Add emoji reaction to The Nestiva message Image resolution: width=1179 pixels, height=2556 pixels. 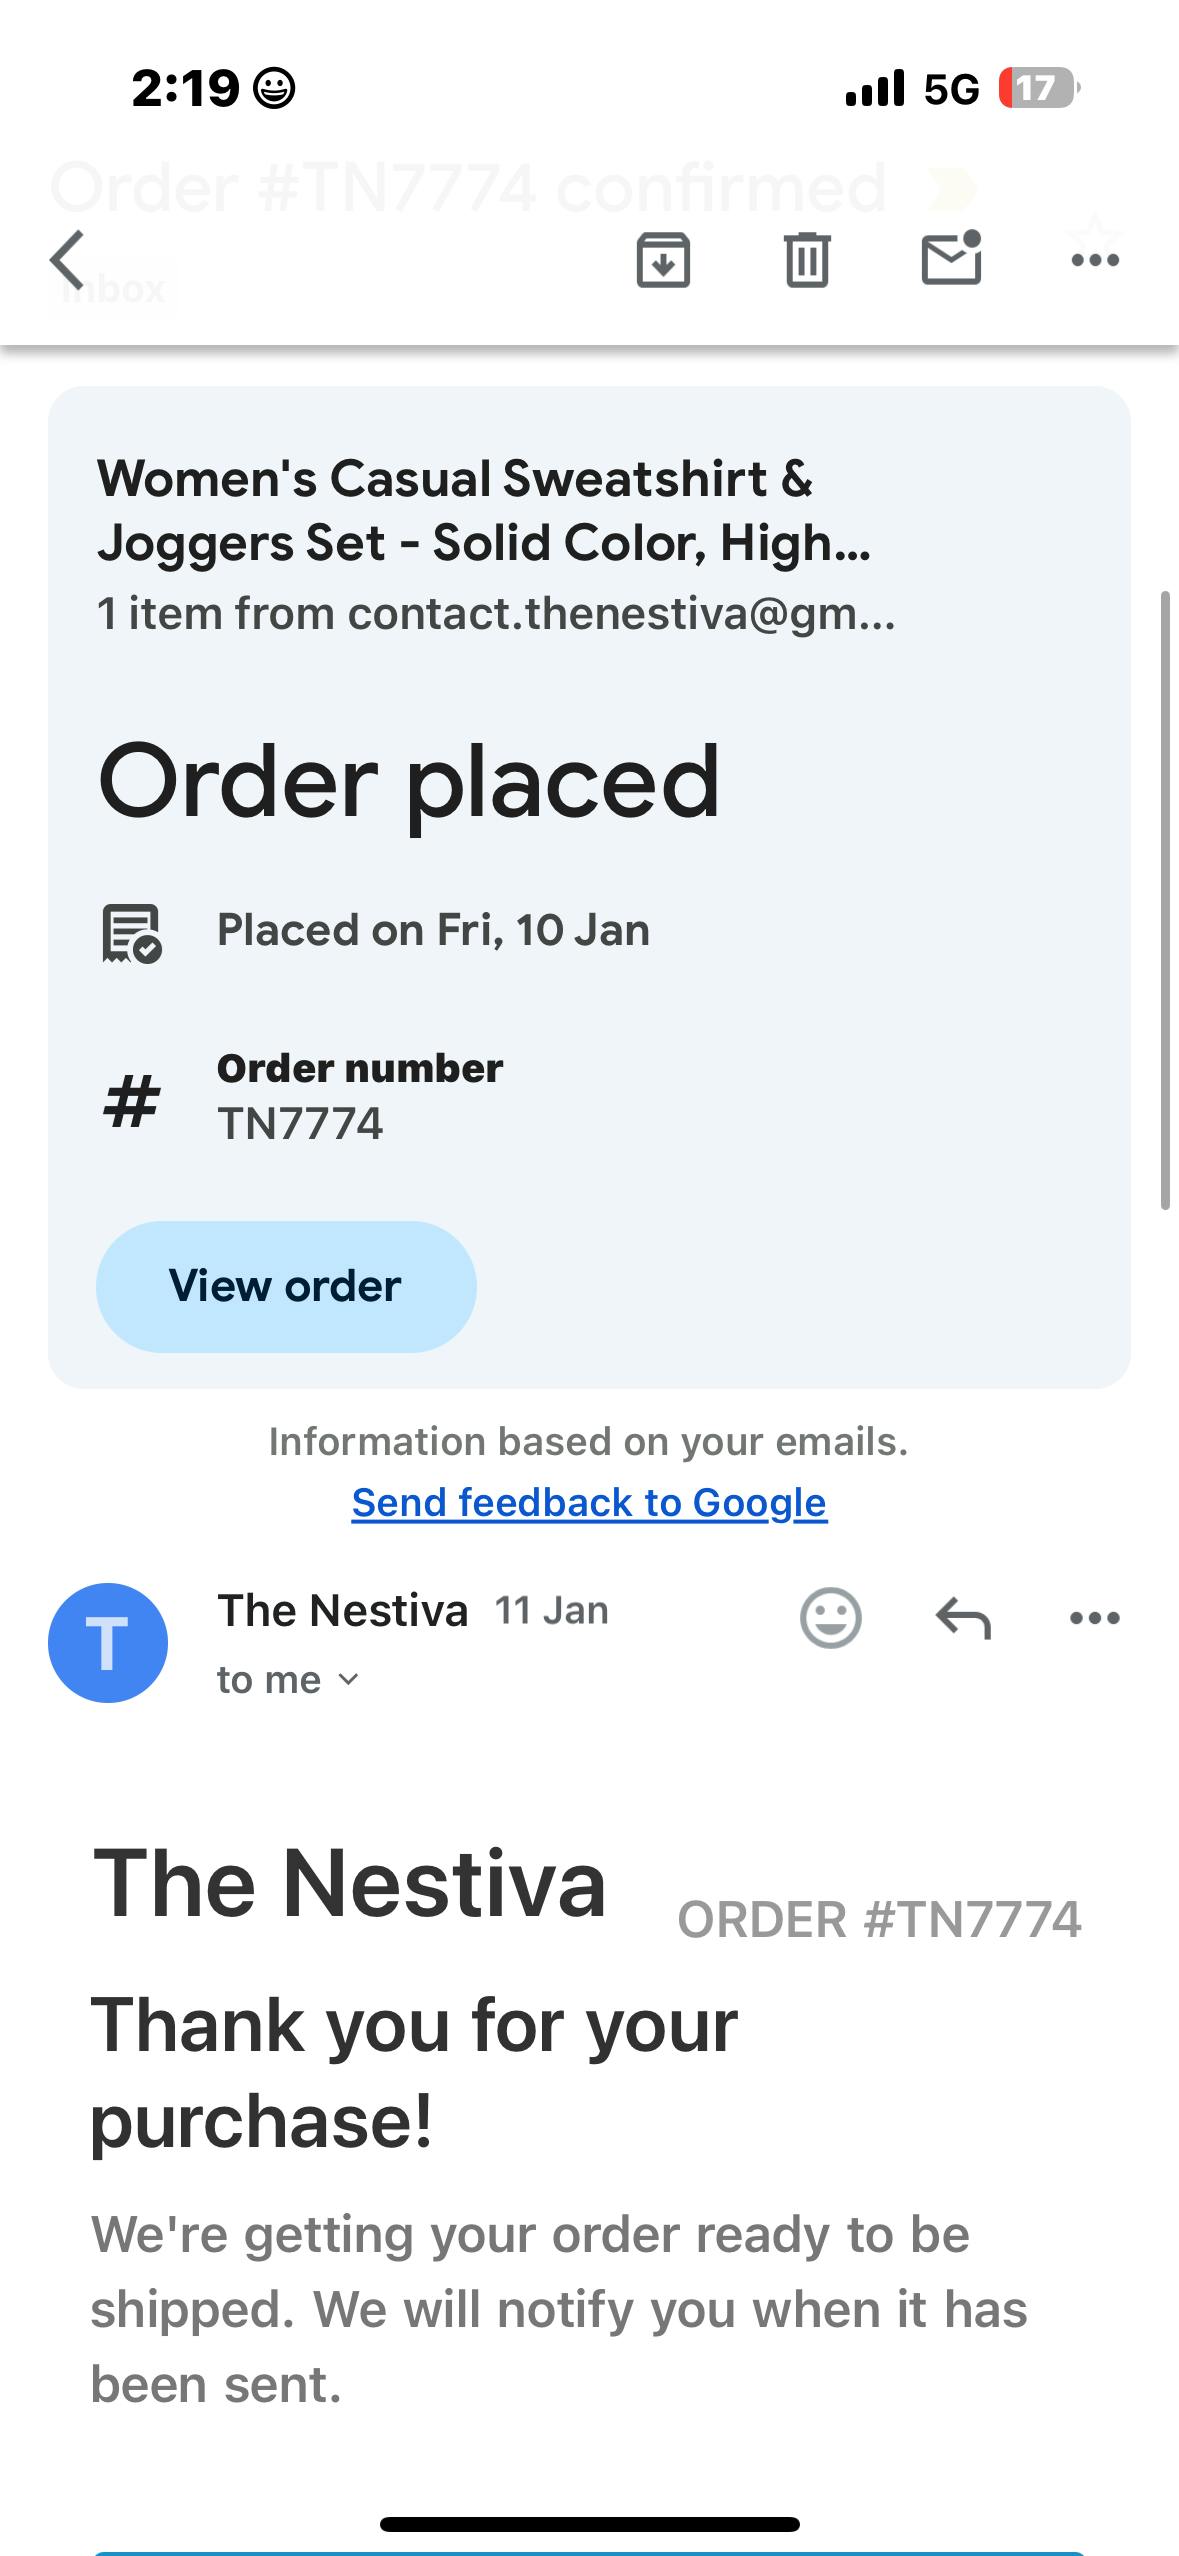(x=830, y=1617)
